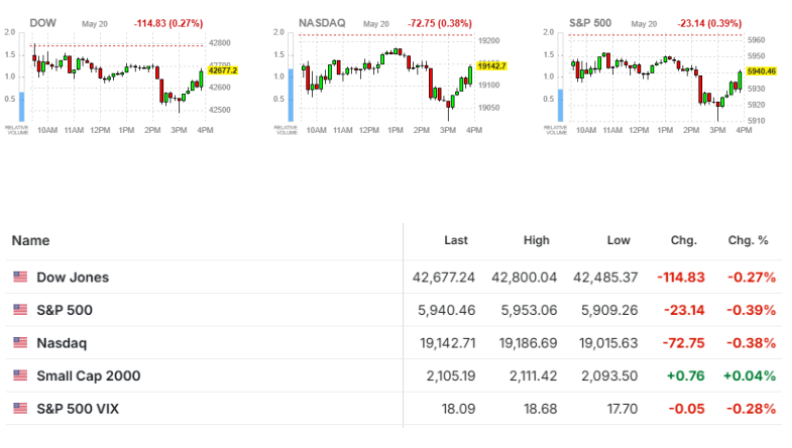Click the blue relative volume bar on NASDAQ chart
This screenshot has width=792, height=448.
291,95
